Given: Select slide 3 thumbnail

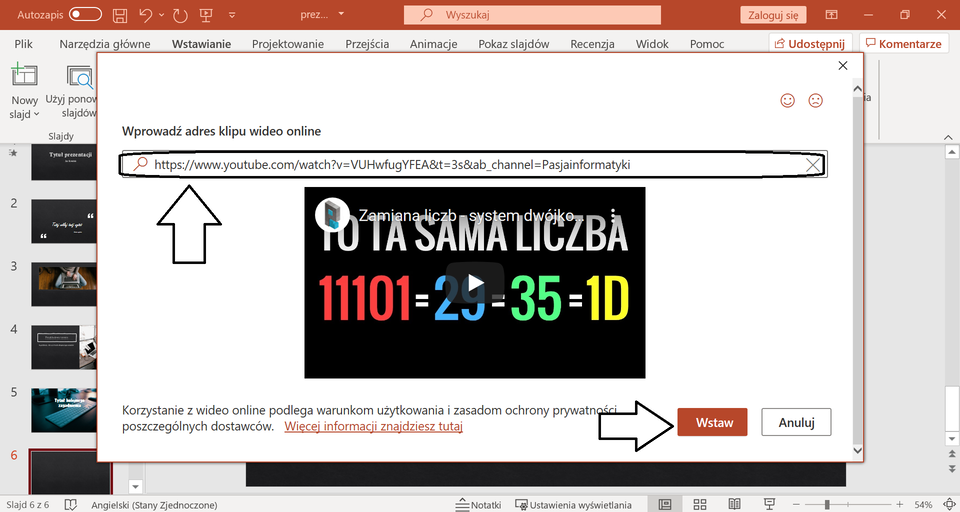Looking at the screenshot, I should pyautogui.click(x=64, y=284).
